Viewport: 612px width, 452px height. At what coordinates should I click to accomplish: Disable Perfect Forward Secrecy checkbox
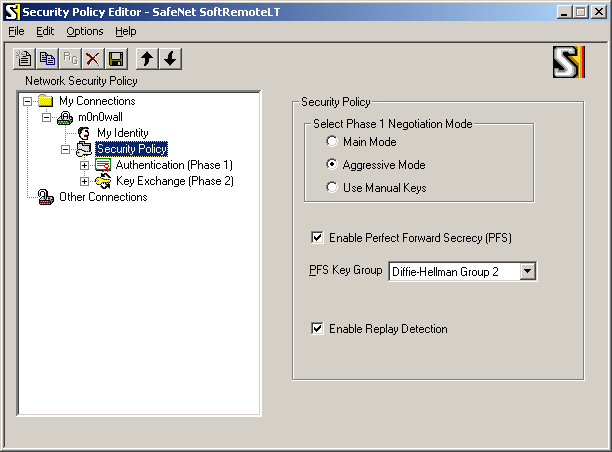318,238
